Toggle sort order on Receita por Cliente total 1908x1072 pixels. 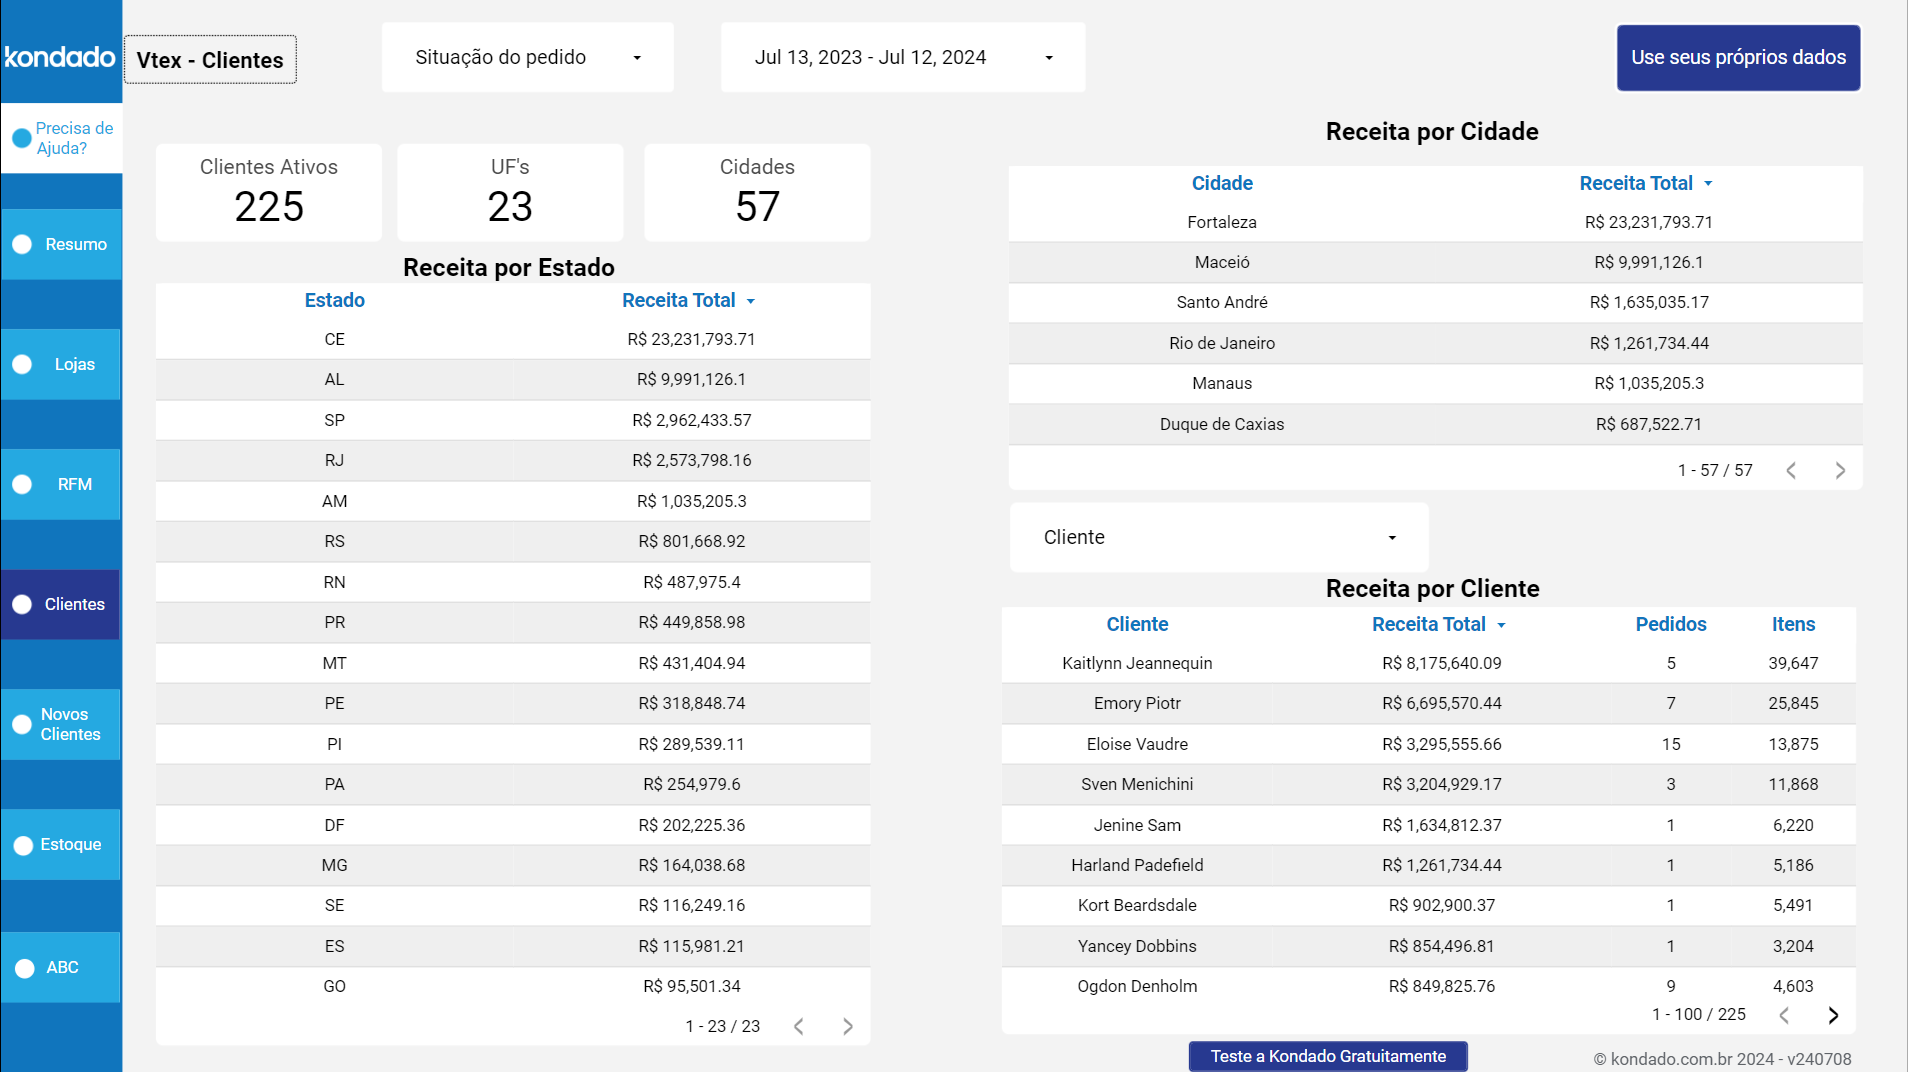click(1501, 624)
